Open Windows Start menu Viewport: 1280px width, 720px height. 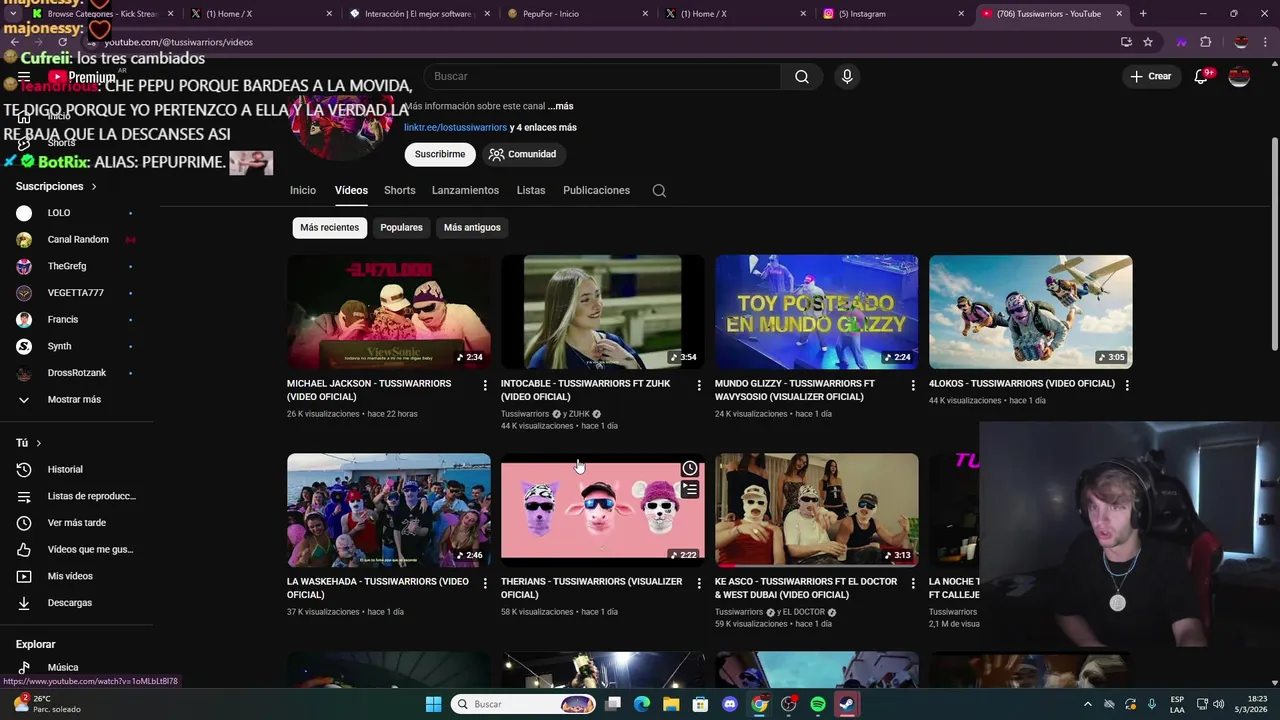point(433,704)
